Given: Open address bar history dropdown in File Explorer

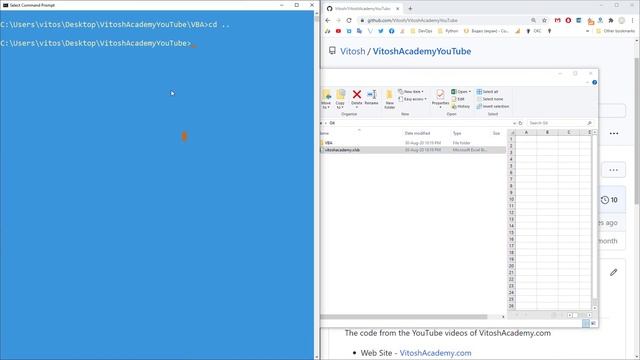Looking at the screenshot, I should [x=514, y=123].
